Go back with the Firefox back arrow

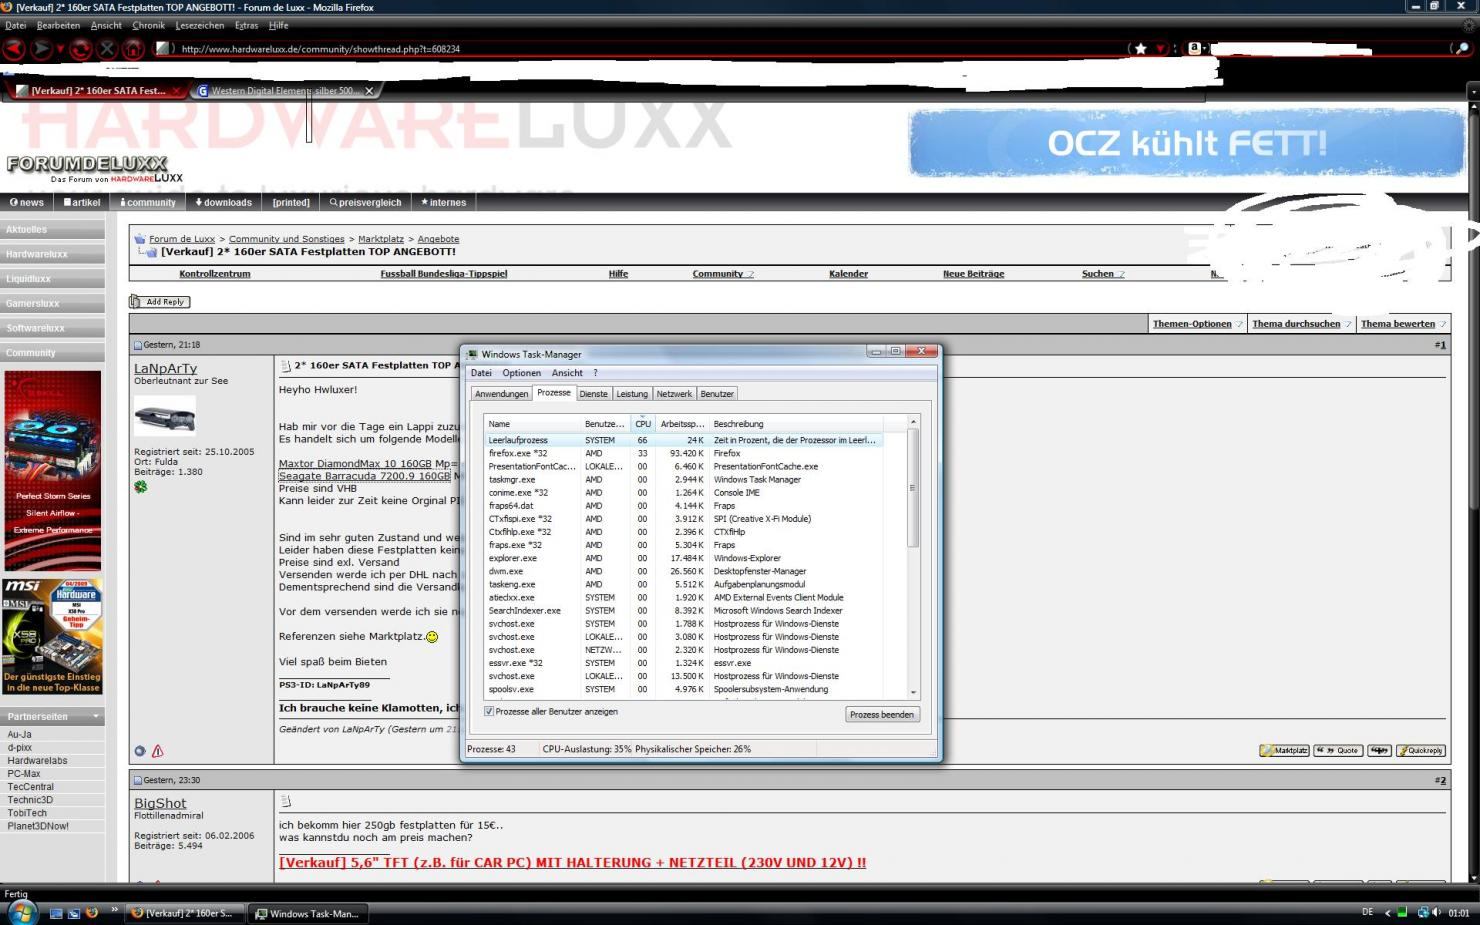pyautogui.click(x=13, y=48)
